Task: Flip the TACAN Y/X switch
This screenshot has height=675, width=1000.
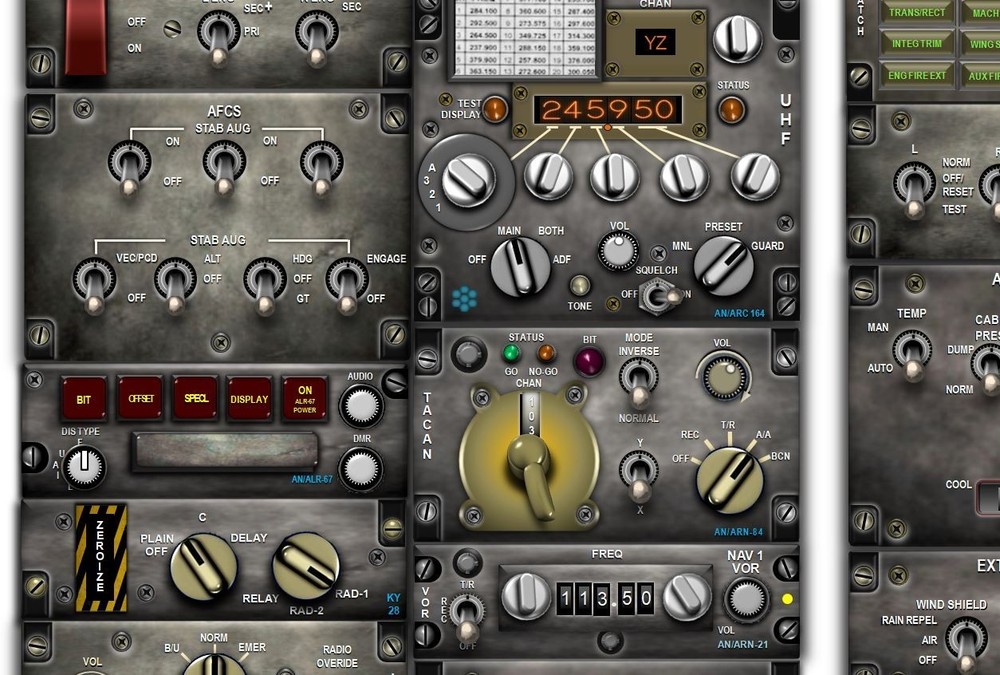Action: pyautogui.click(x=638, y=475)
